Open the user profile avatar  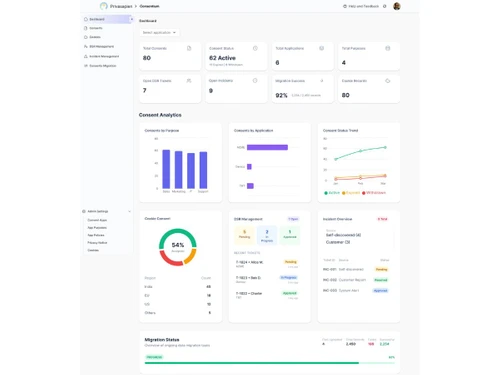point(397,6)
